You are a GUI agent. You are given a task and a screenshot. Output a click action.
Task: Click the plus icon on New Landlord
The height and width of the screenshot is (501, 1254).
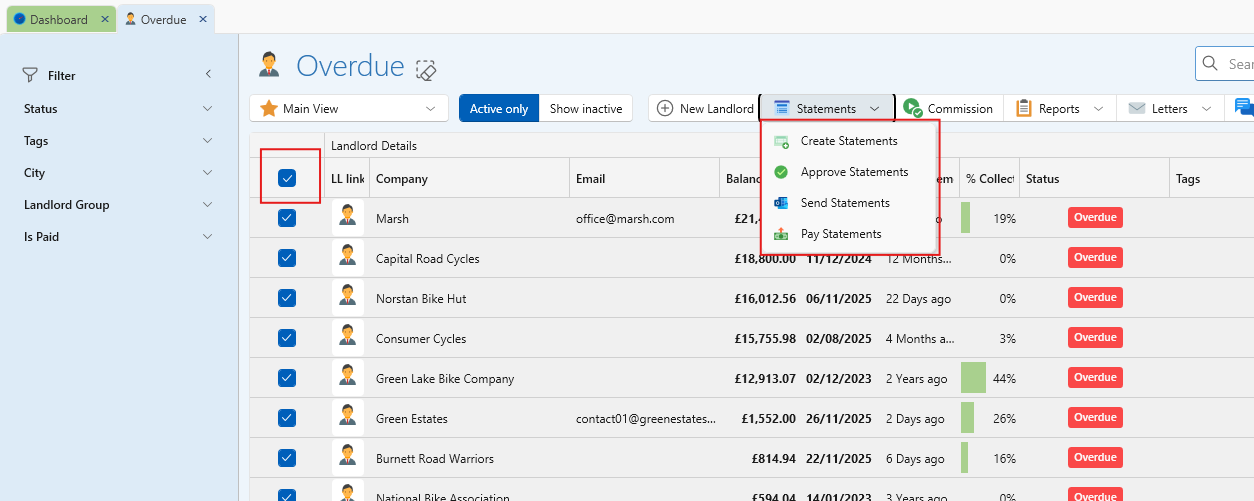665,108
